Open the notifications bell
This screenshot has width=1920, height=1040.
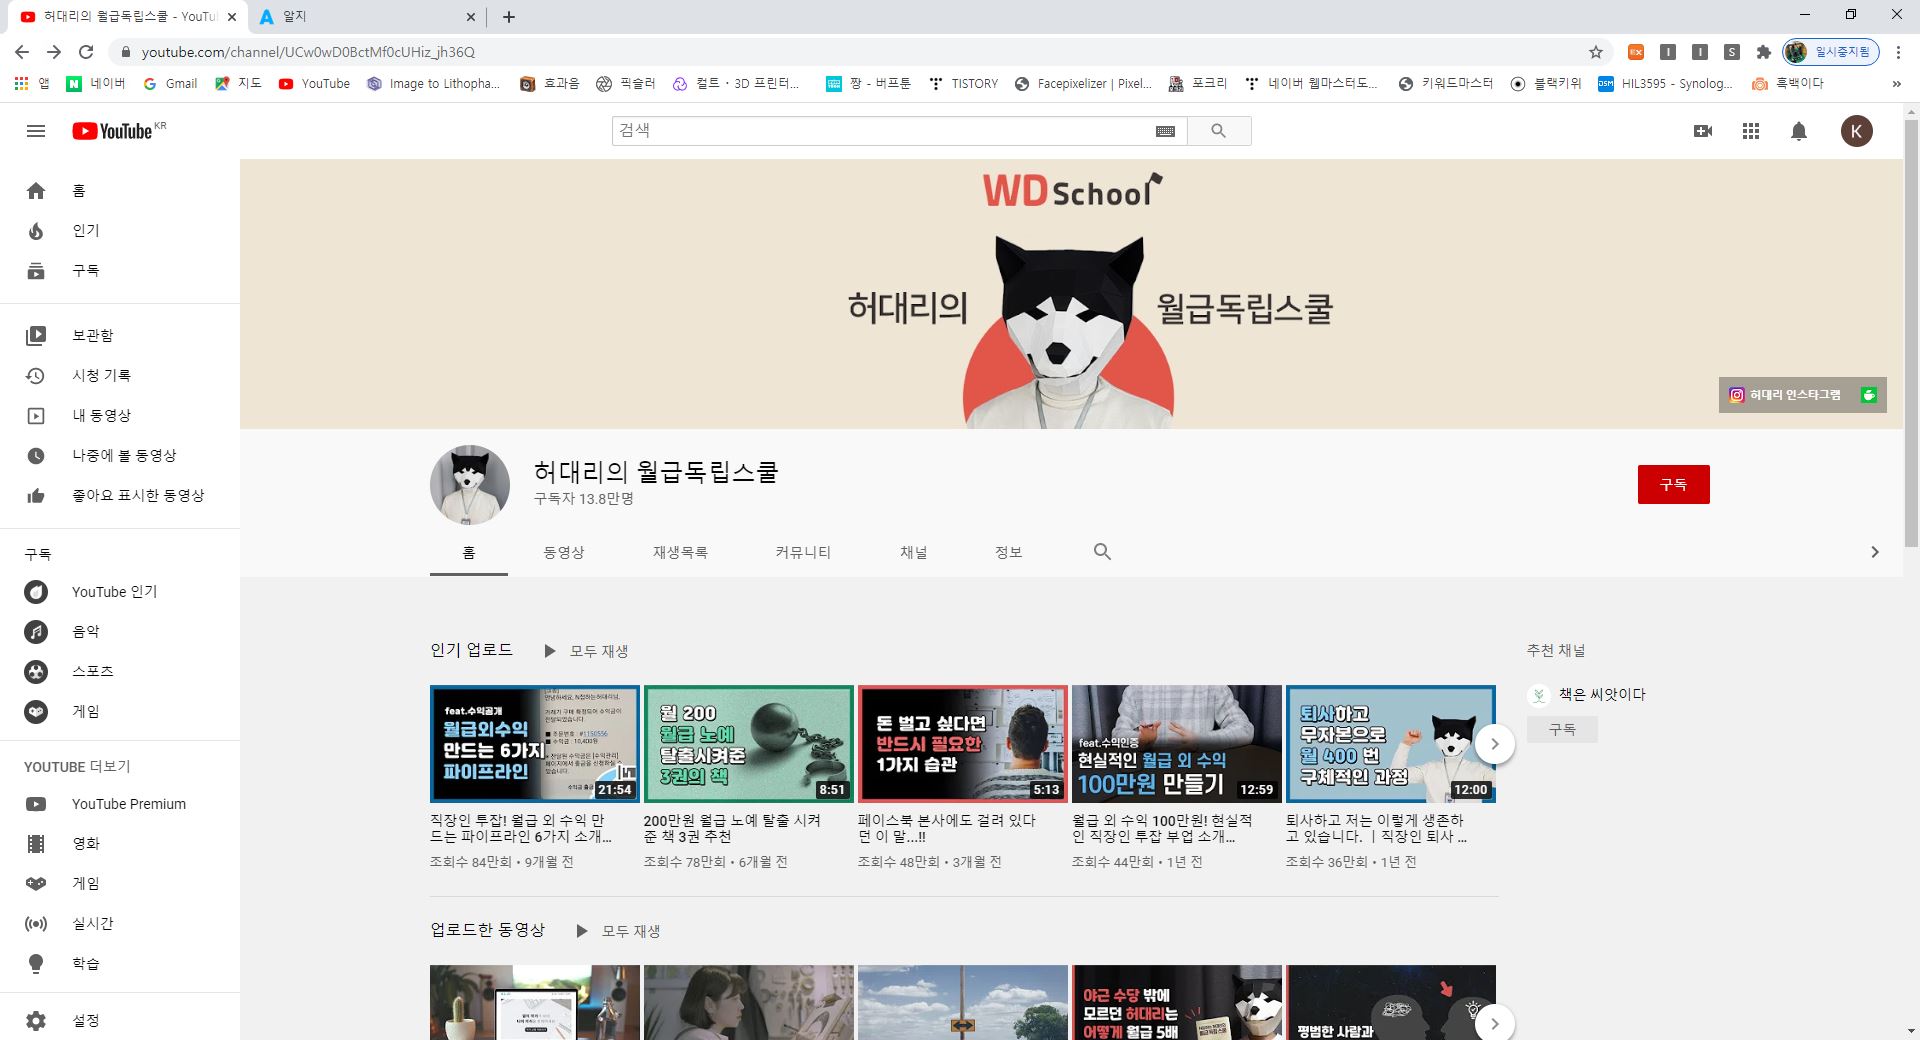(x=1799, y=131)
